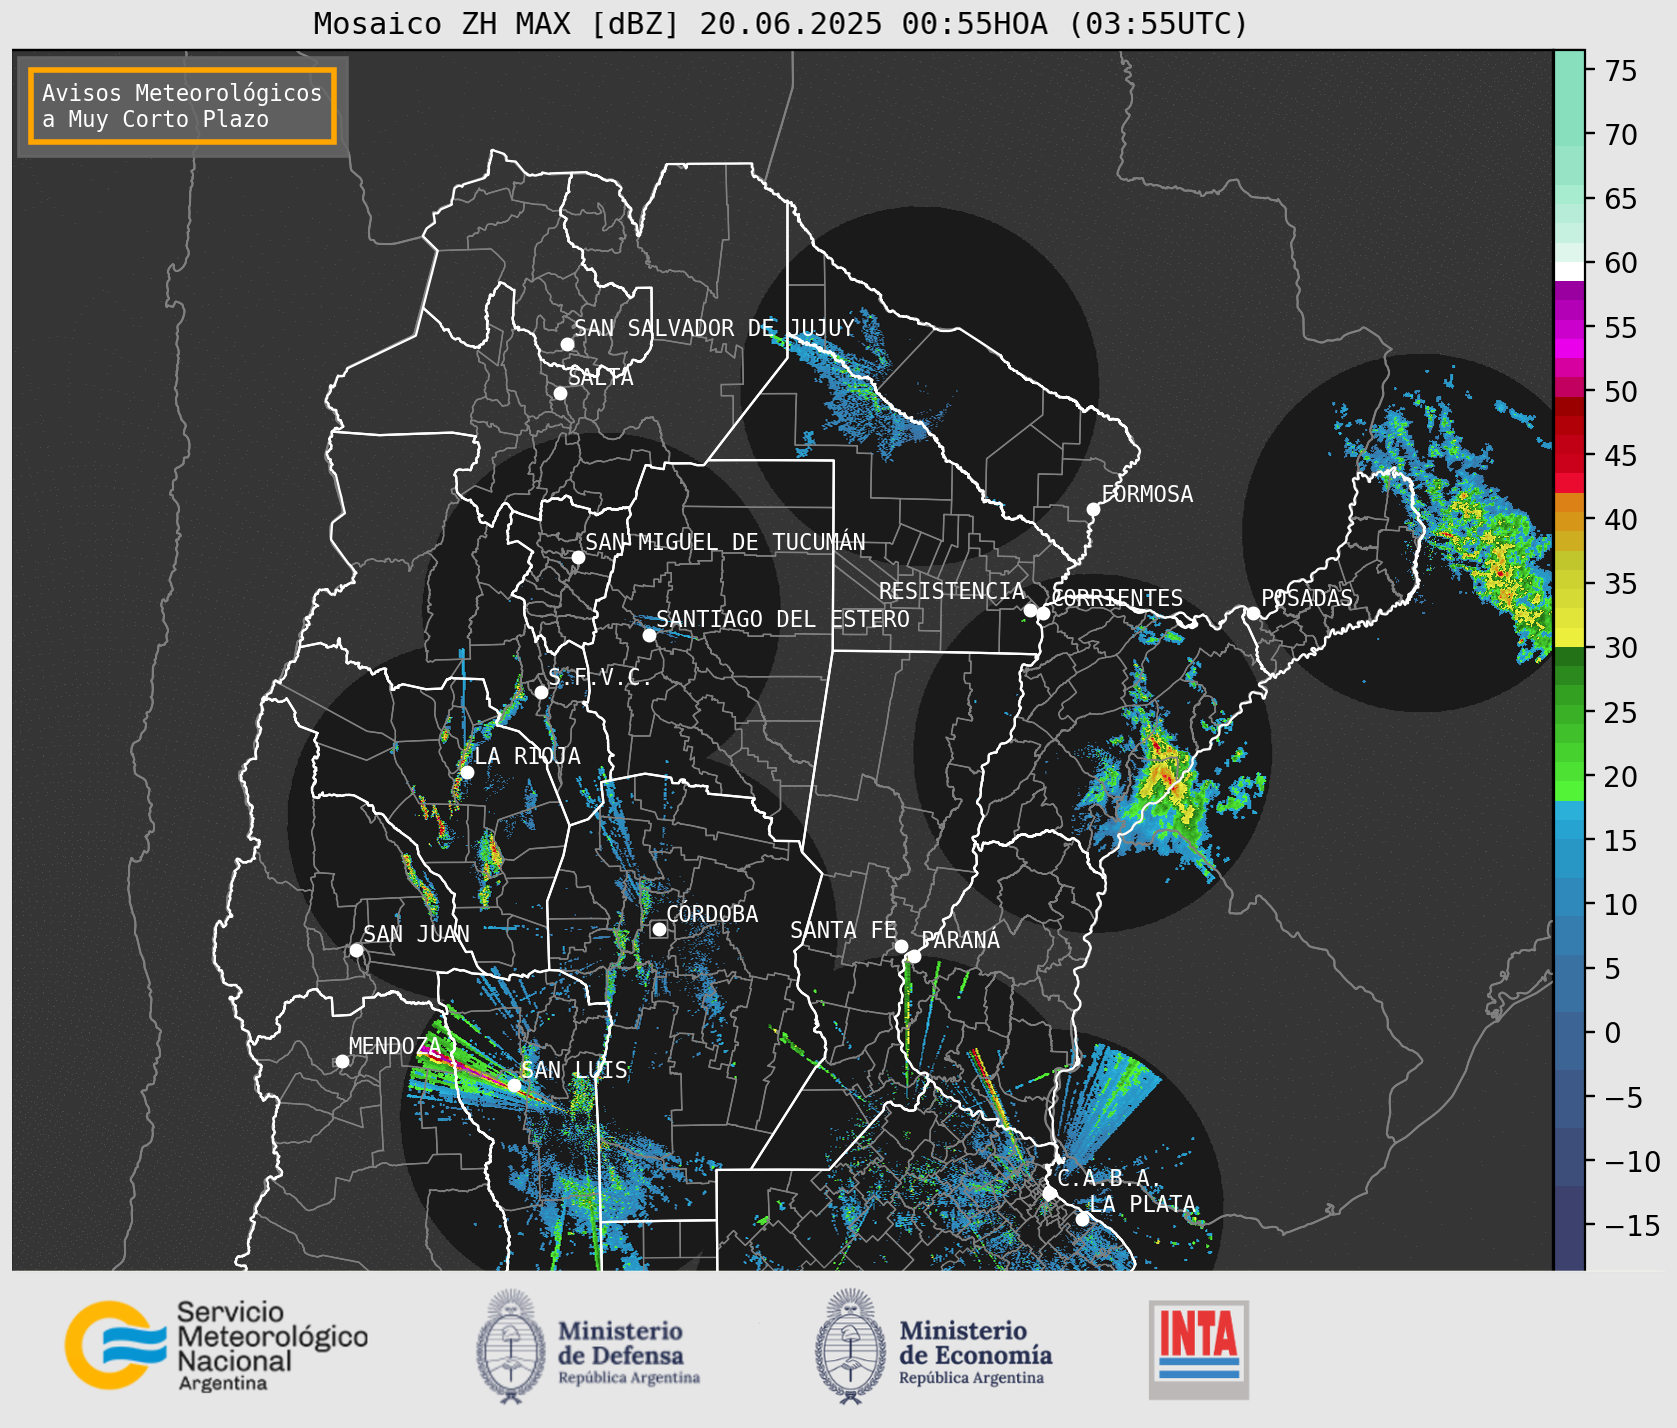The image size is (1677, 1428).
Task: Click the MENDOZA city label
Action: pos(395,1046)
